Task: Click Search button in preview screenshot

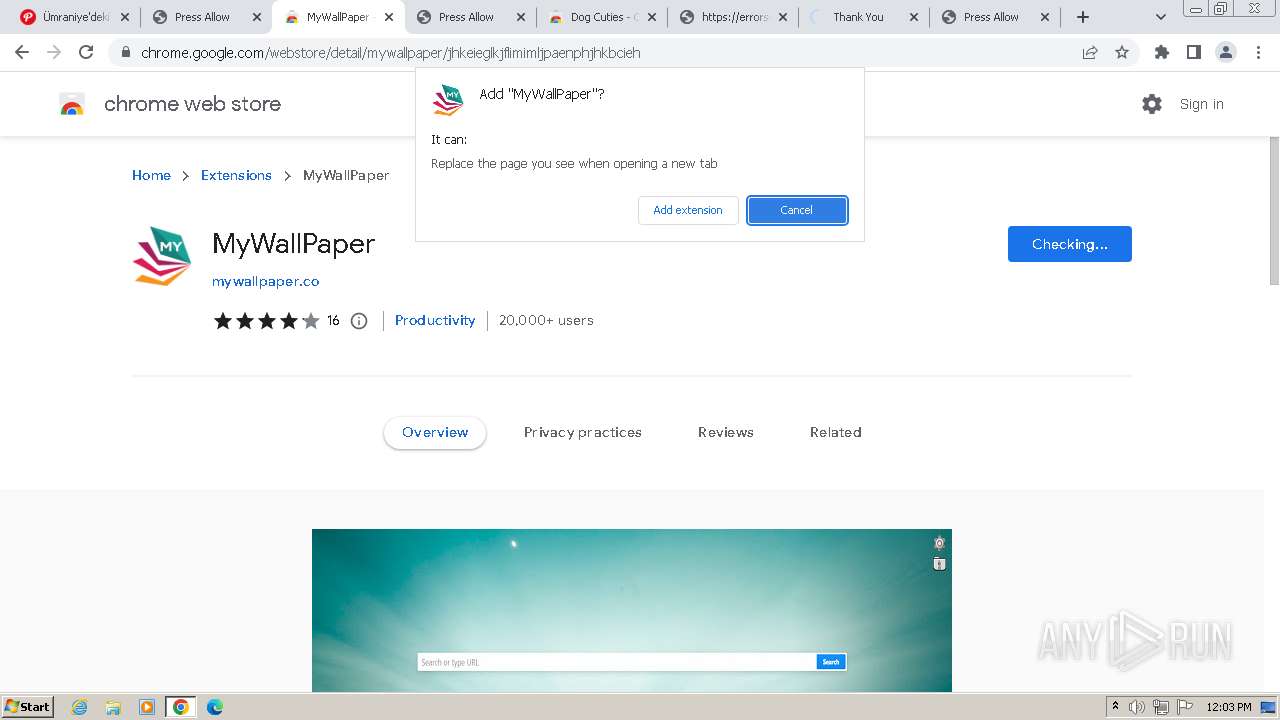Action: pos(831,662)
